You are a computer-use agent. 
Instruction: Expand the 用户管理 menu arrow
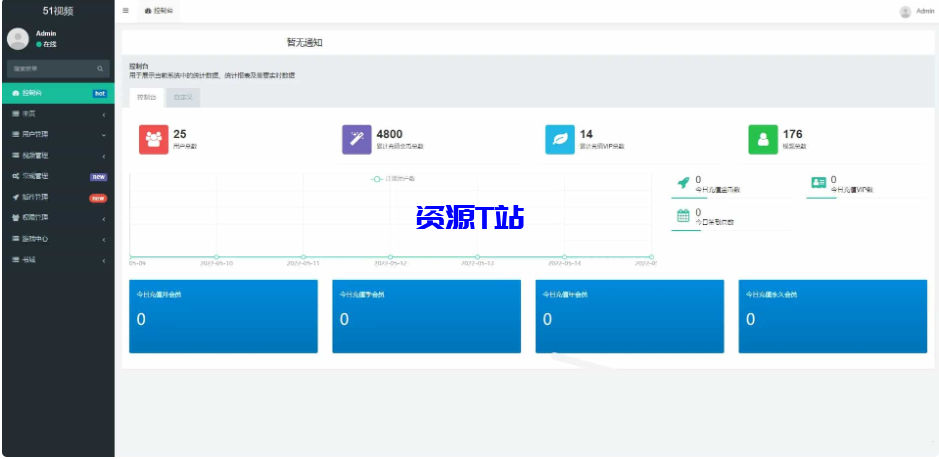[x=104, y=135]
